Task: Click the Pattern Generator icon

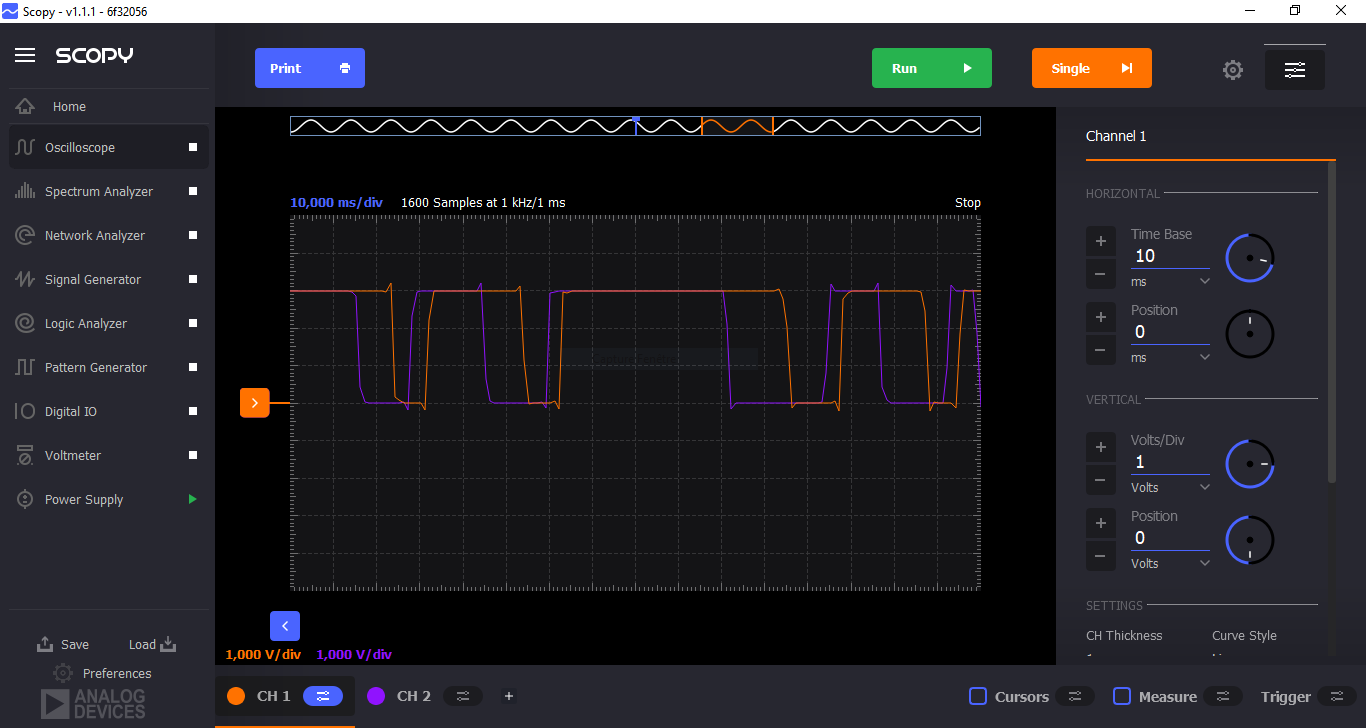Action: (25, 367)
